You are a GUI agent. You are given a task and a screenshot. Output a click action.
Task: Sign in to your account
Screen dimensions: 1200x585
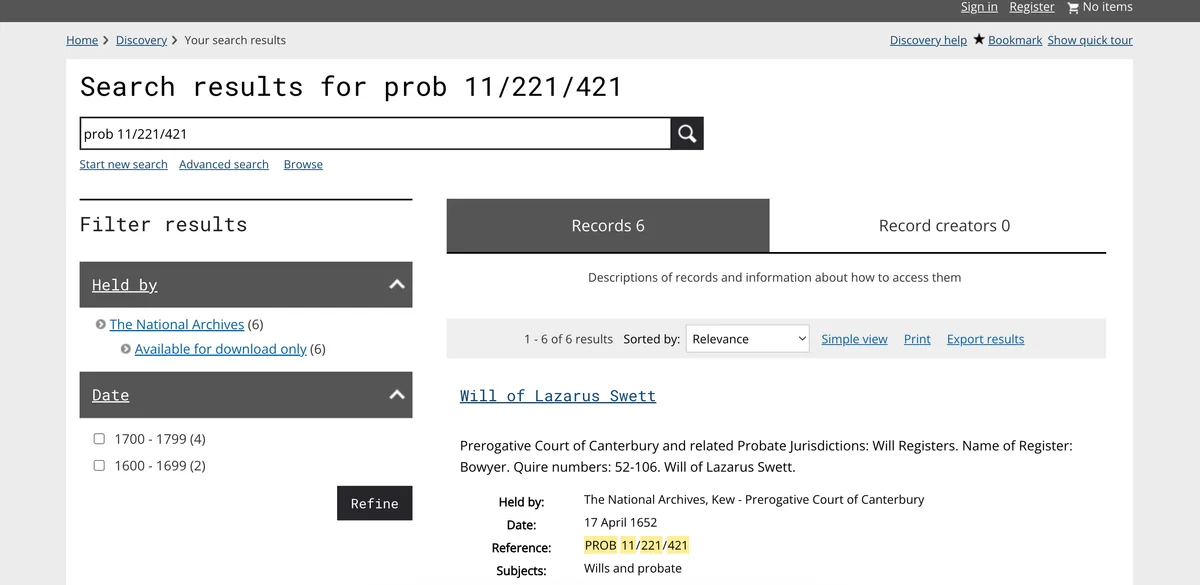point(978,7)
